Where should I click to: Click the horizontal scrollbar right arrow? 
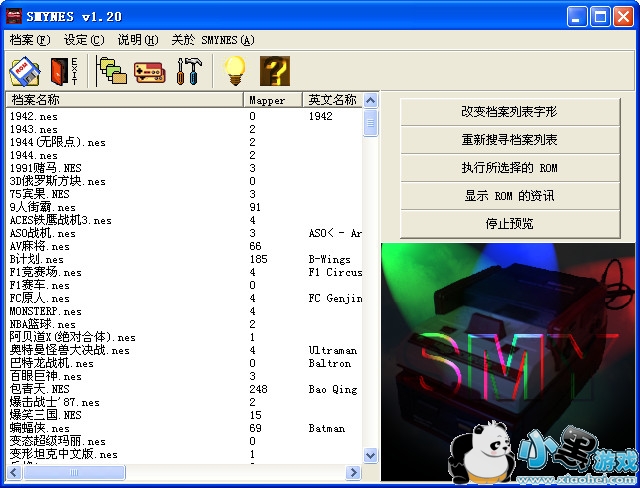coord(353,472)
